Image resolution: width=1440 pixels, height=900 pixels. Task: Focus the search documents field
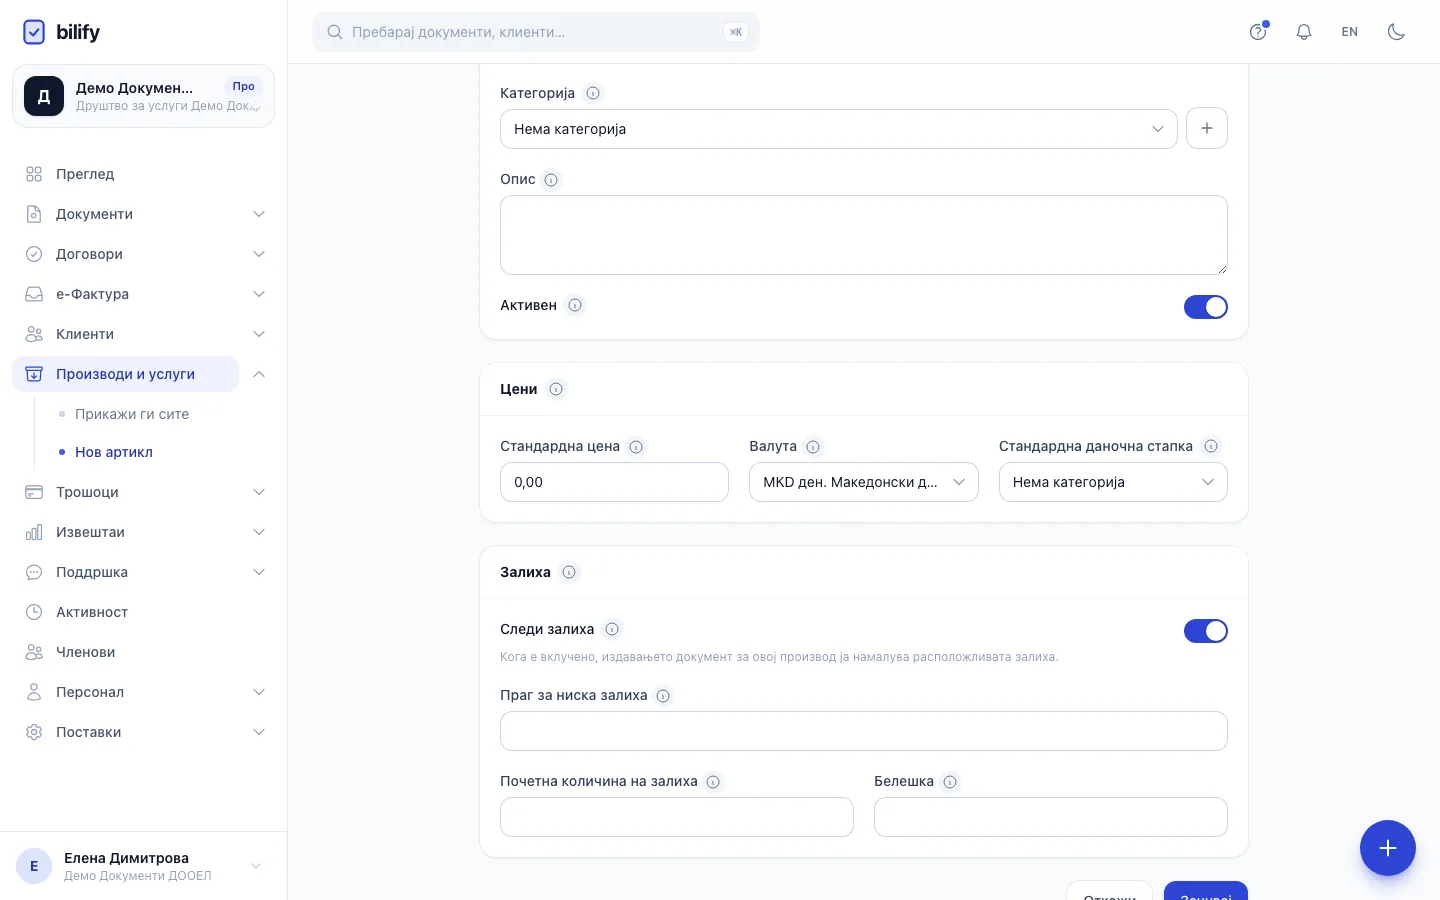[x=536, y=32]
